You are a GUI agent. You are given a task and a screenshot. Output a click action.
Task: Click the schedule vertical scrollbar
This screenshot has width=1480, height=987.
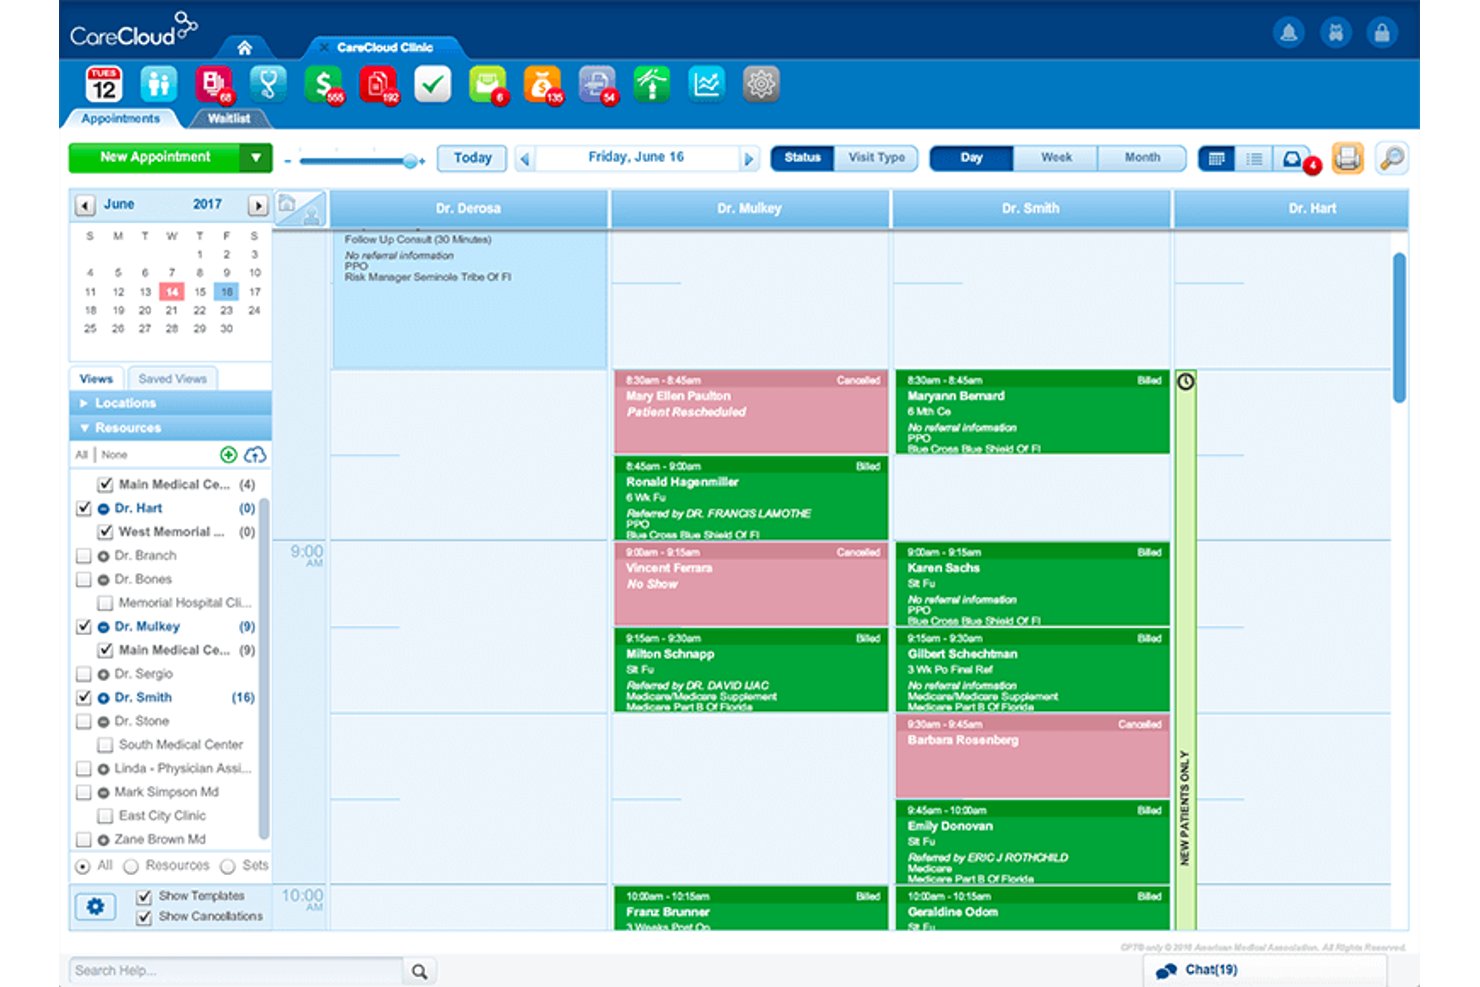click(1399, 327)
